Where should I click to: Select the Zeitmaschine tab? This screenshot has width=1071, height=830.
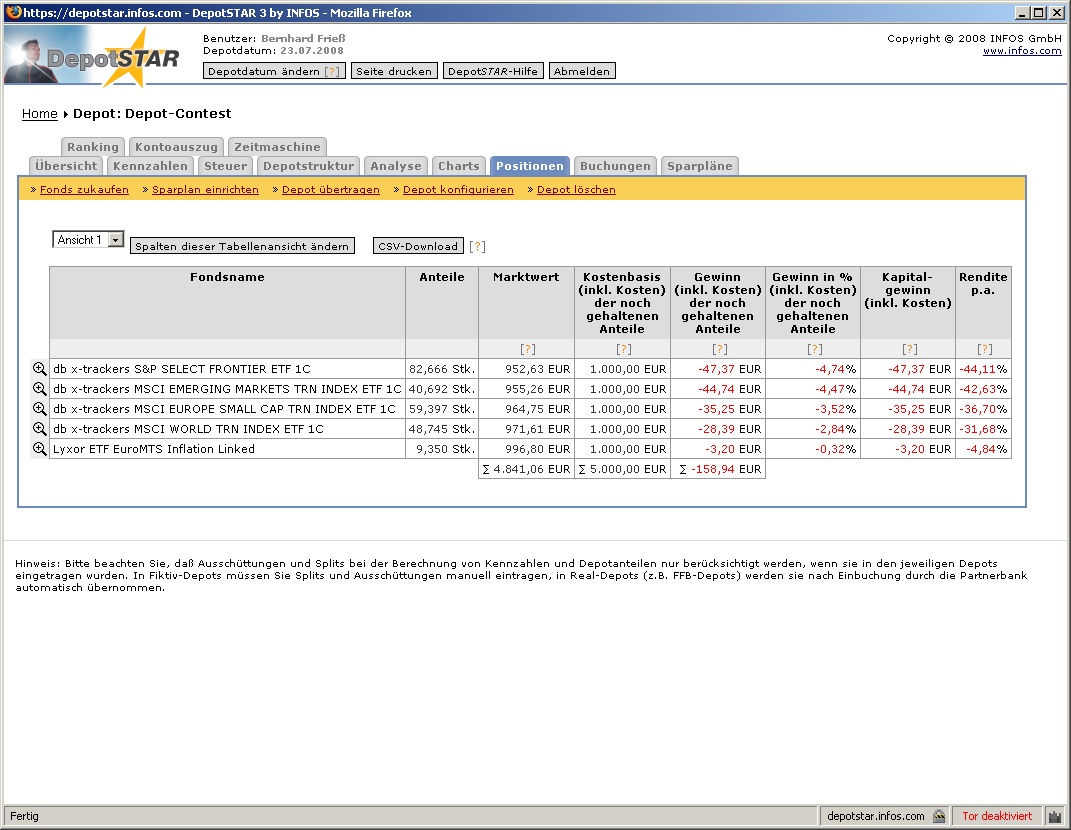click(x=277, y=147)
